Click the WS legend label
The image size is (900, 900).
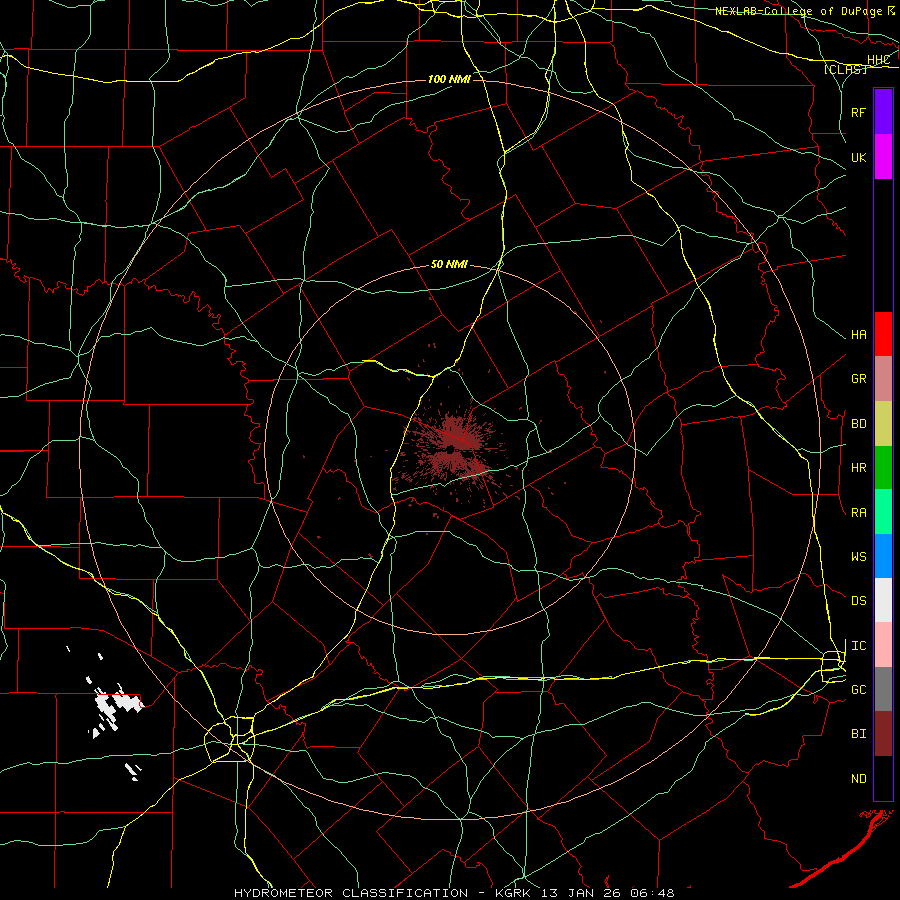click(x=859, y=557)
